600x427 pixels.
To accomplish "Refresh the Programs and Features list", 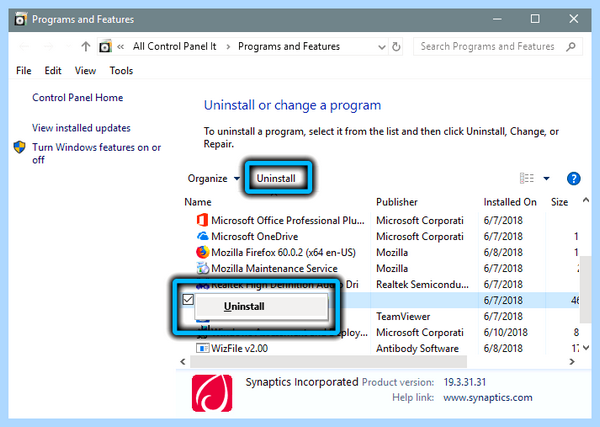I will (396, 47).
